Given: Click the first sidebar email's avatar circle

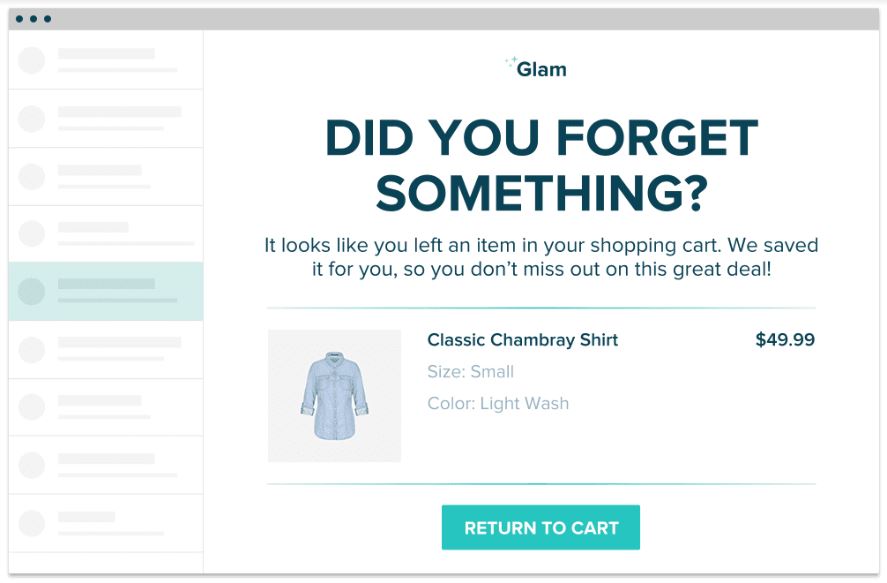Looking at the screenshot, I should click(x=32, y=60).
